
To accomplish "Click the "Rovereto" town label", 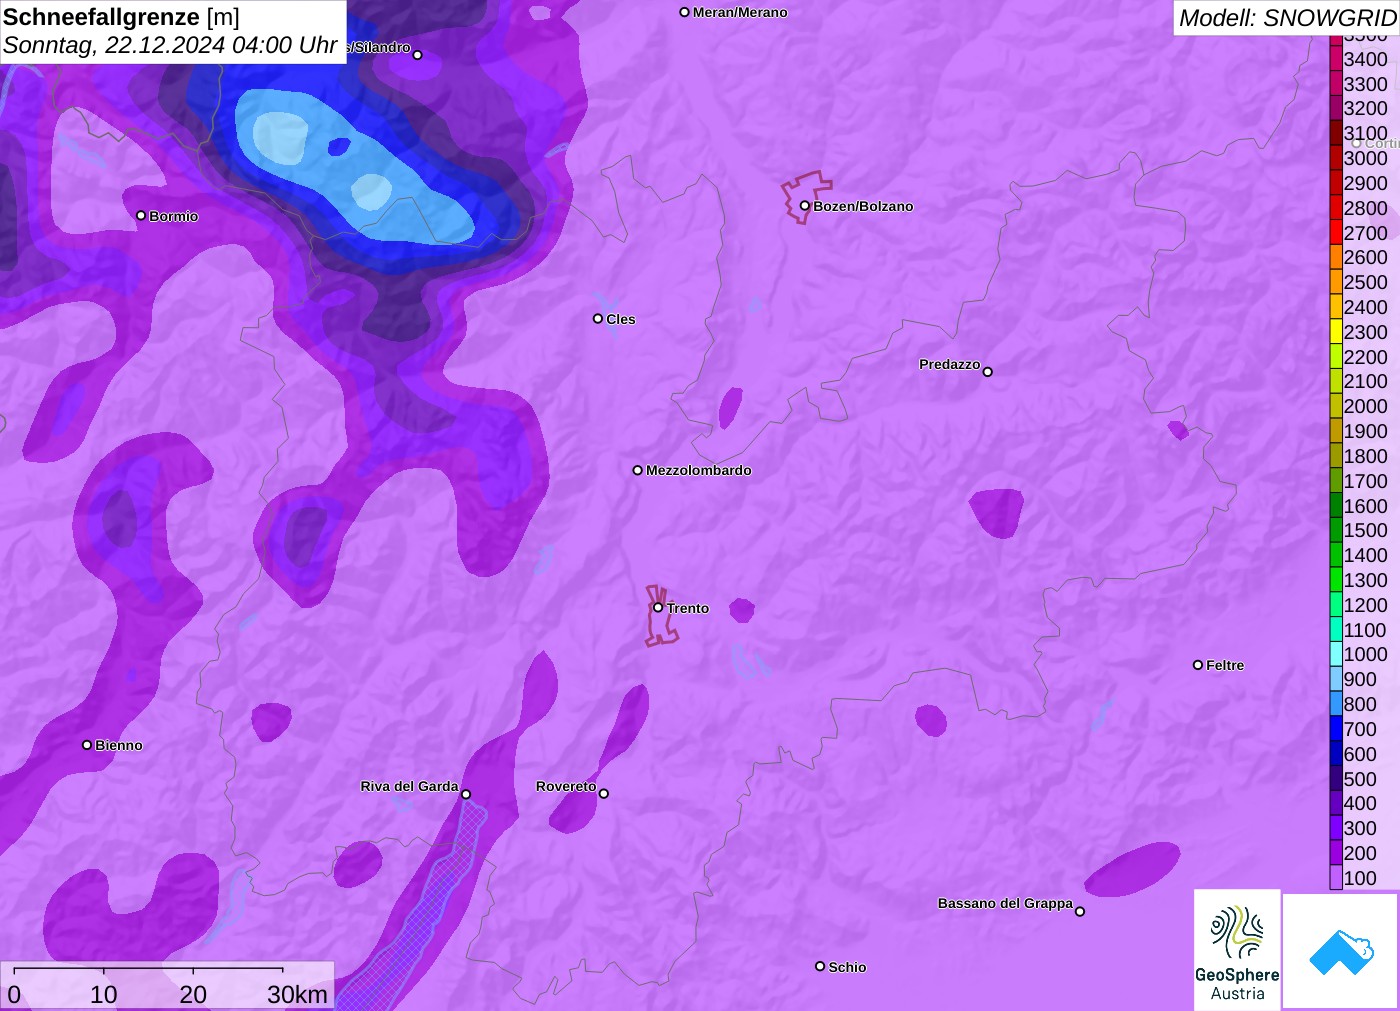I will 566,786.
